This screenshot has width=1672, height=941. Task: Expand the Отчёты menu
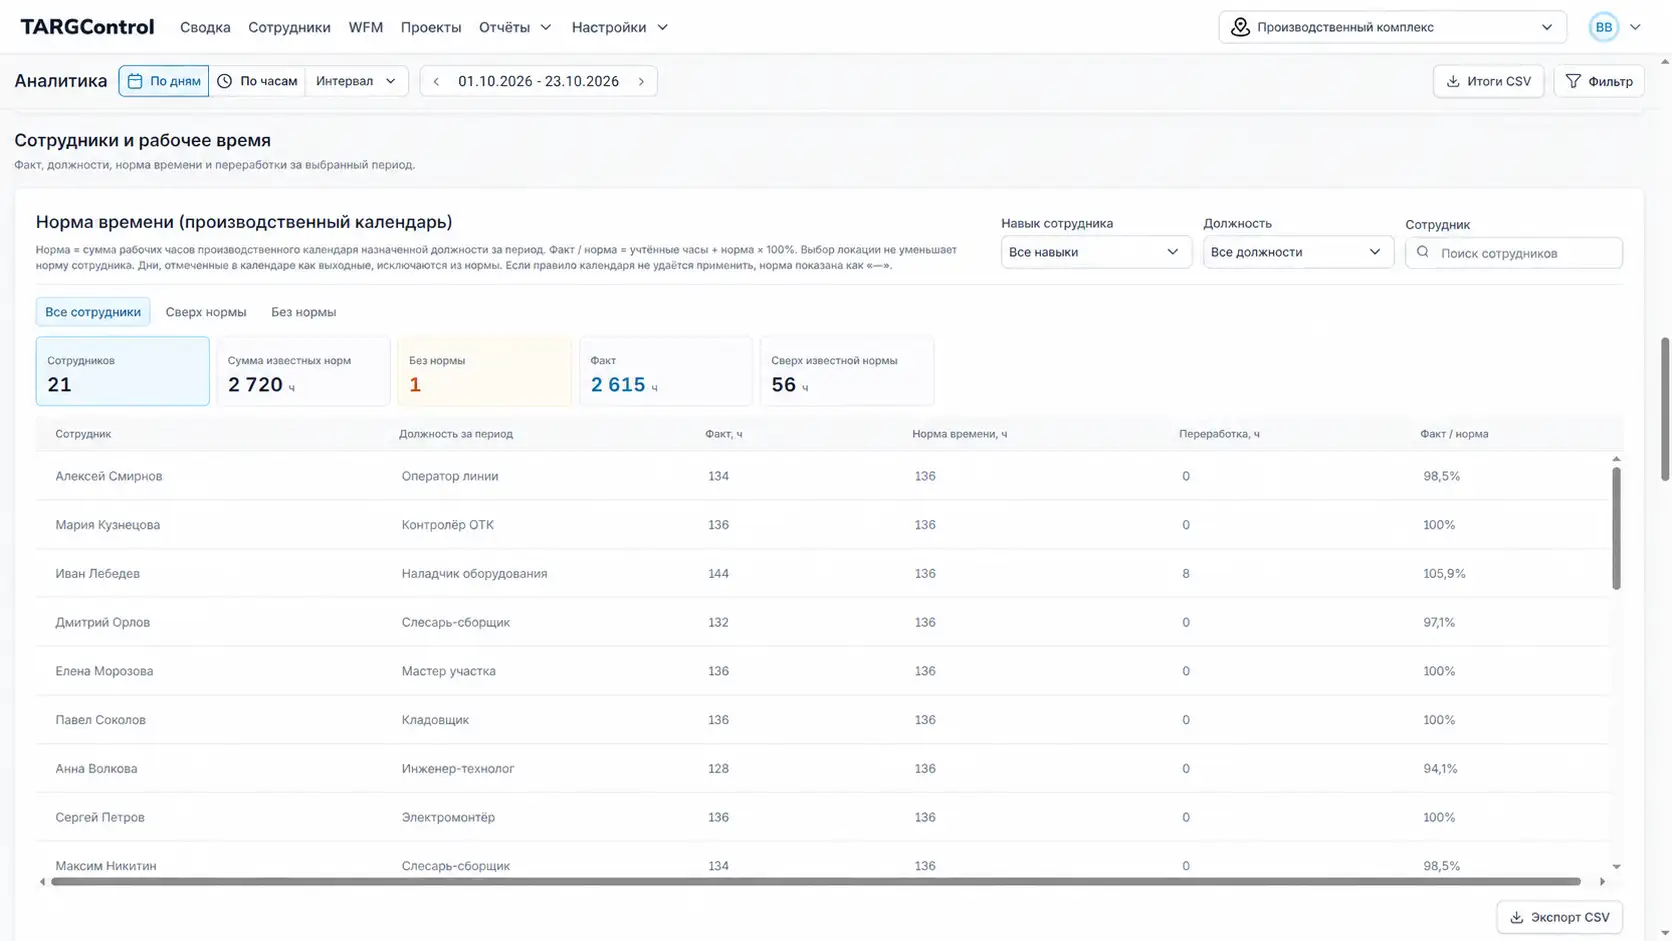click(x=515, y=27)
